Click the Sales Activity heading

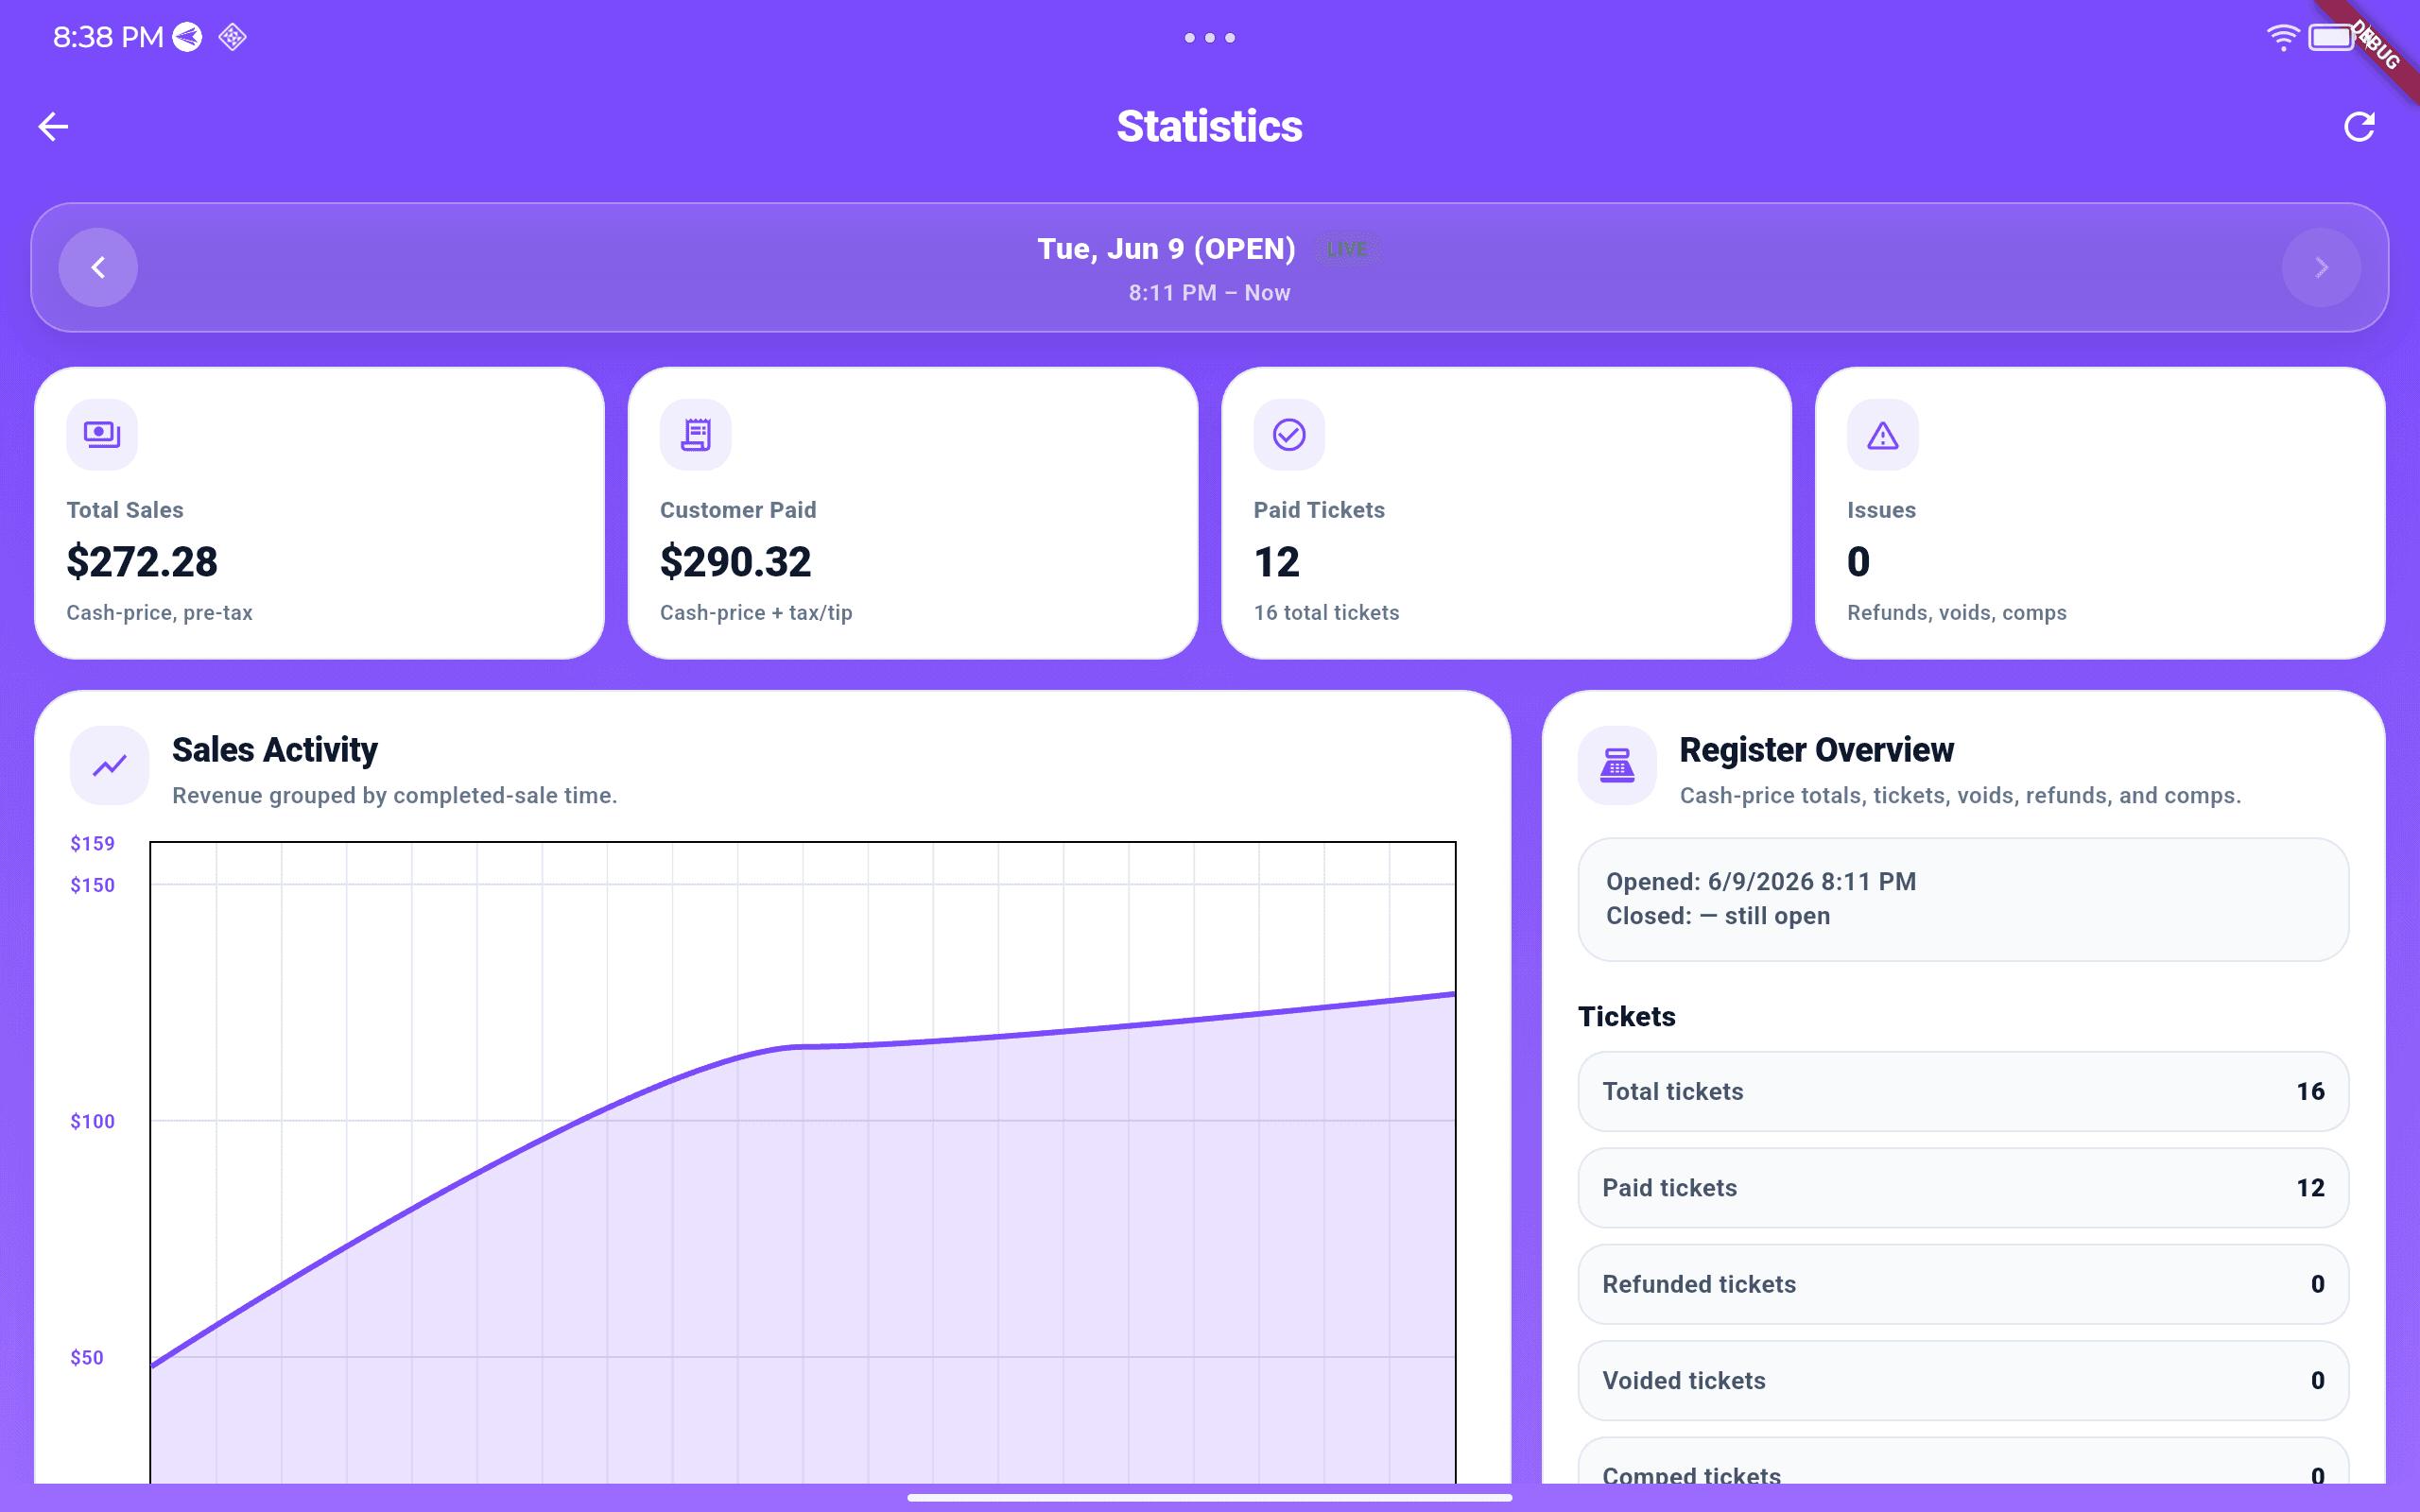pos(274,749)
